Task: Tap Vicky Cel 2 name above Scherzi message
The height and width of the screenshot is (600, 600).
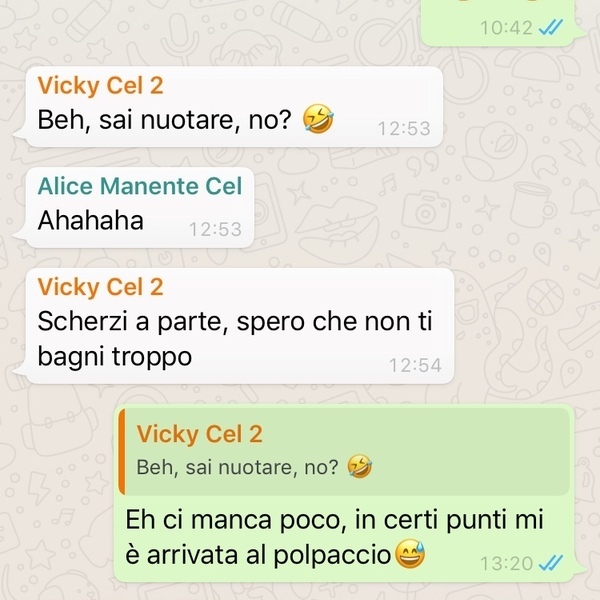Action: (100, 287)
